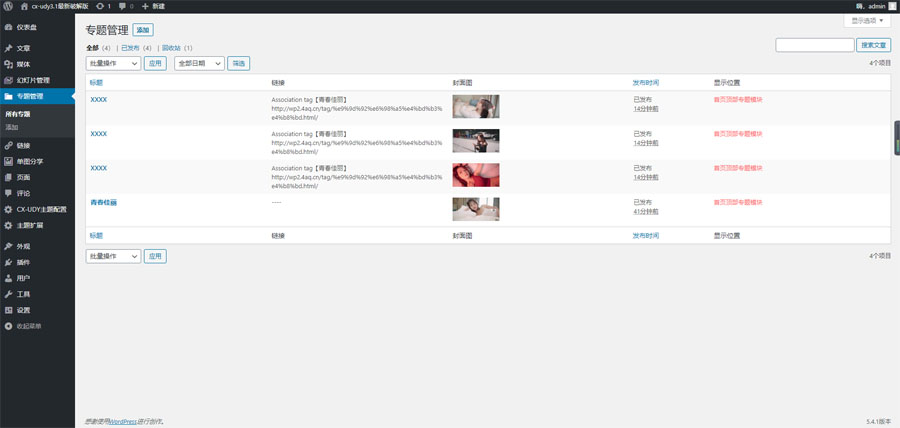The image size is (900, 428).
Task: Open the 设置 settings icon
Action: click(8, 310)
